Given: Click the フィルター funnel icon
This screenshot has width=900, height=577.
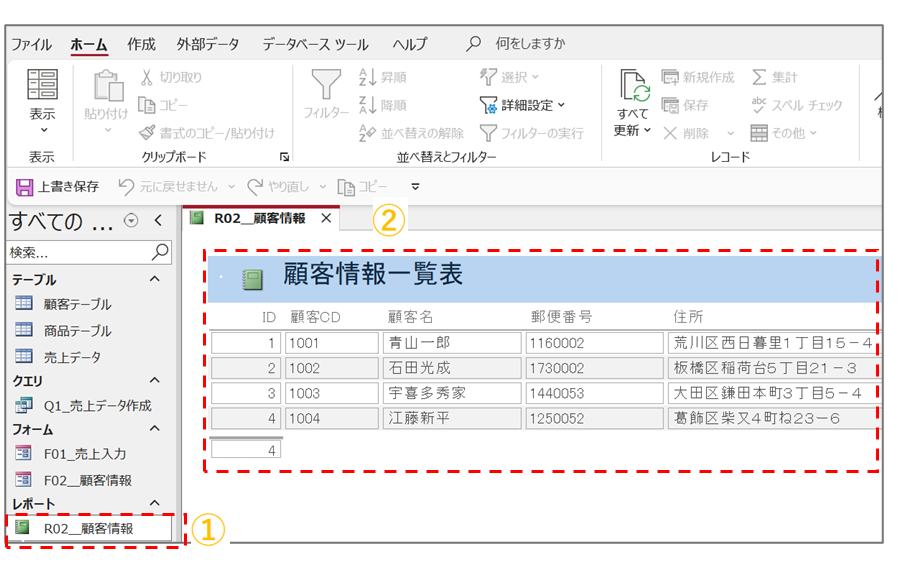Looking at the screenshot, I should click(x=325, y=85).
